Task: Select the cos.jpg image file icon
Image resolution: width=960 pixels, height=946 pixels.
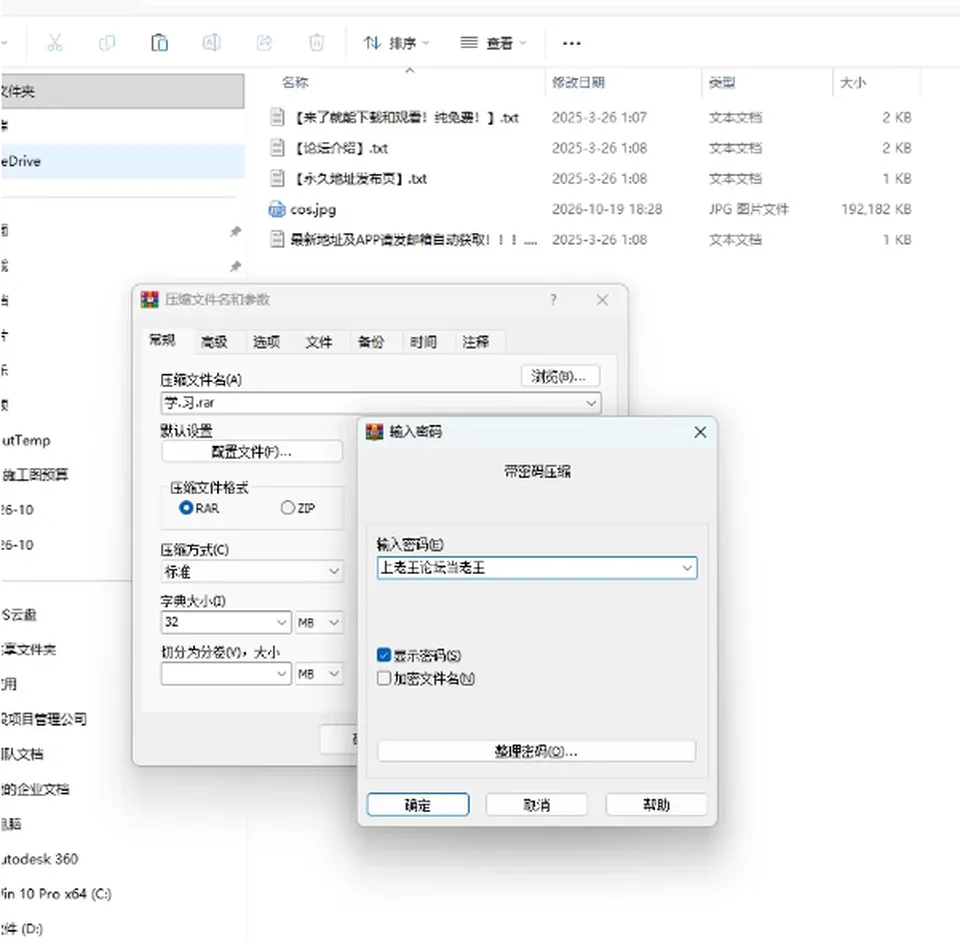Action: pyautogui.click(x=277, y=209)
